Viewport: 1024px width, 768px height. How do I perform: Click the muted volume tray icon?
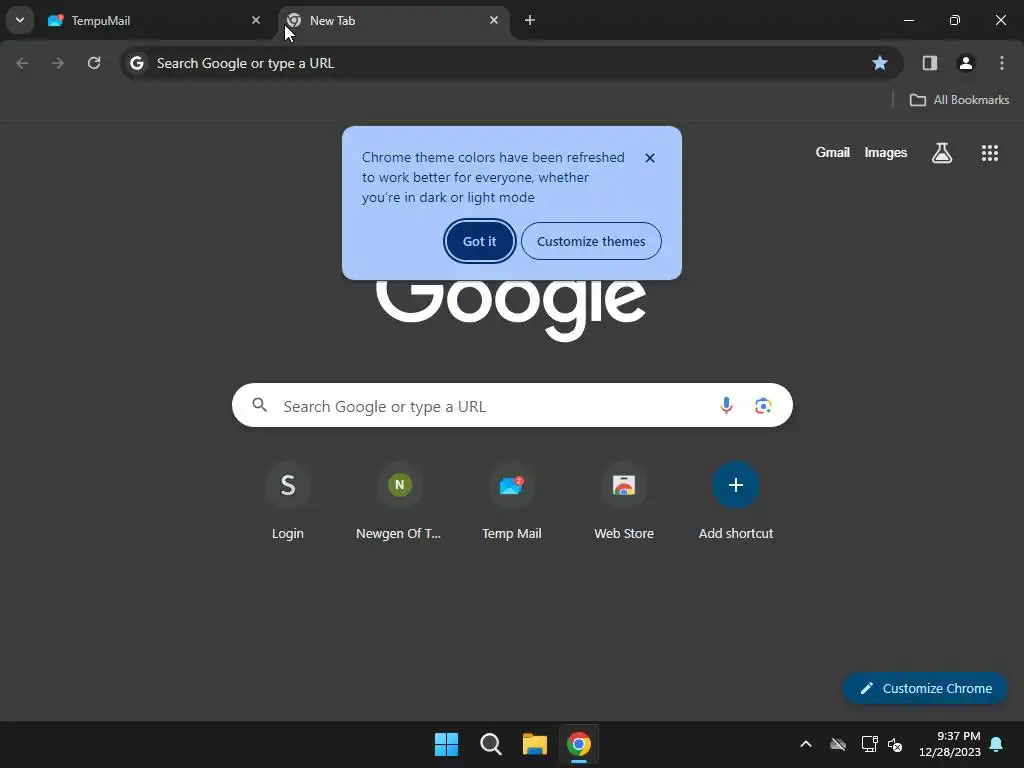(x=895, y=744)
